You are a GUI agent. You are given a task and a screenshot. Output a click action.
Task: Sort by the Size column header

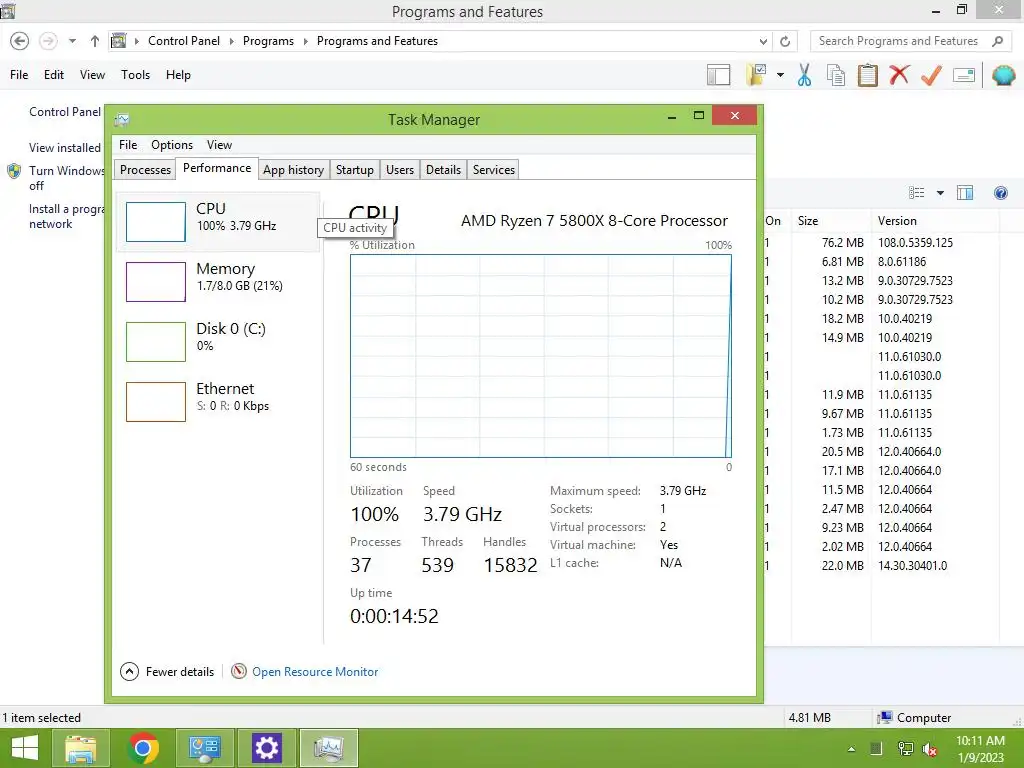coord(831,221)
